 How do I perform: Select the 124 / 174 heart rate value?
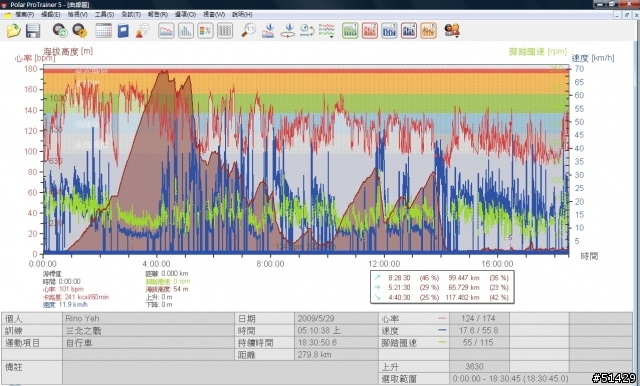click(479, 318)
